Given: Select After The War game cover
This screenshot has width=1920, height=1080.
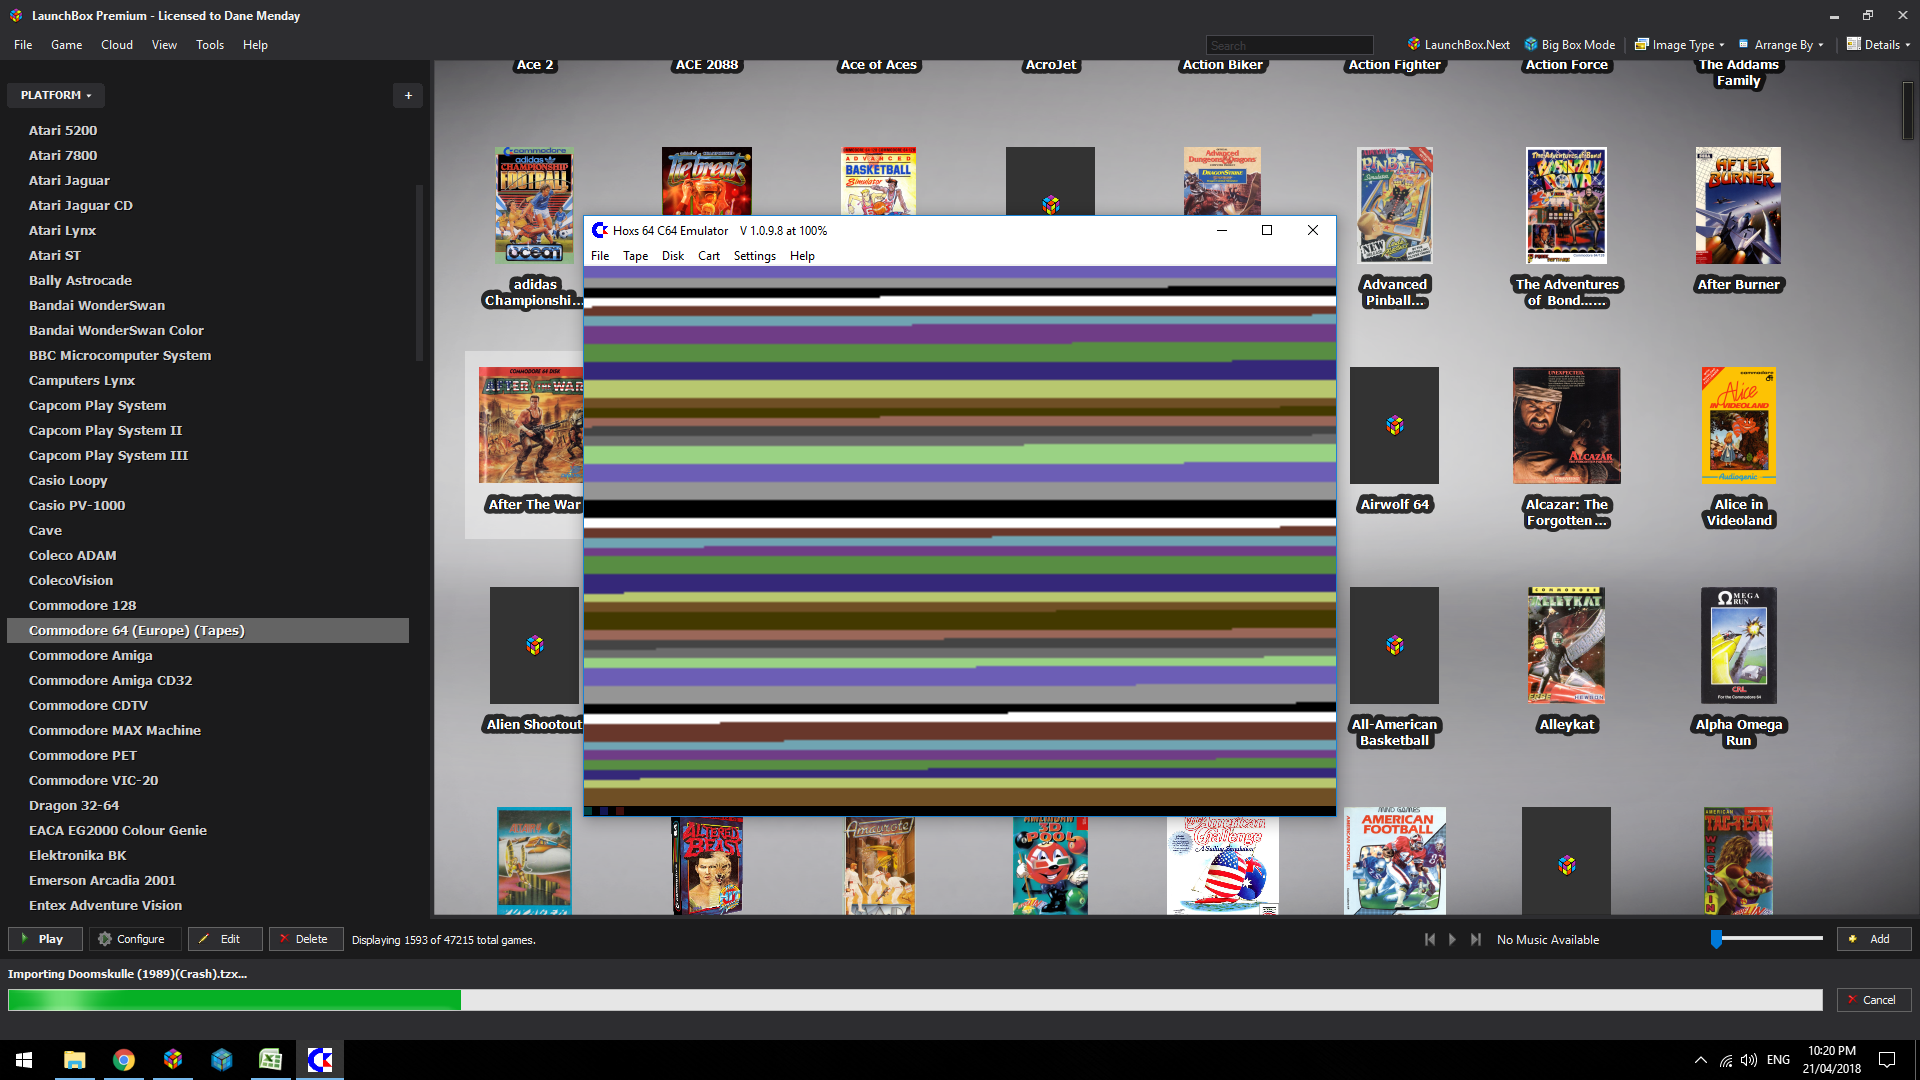Looking at the screenshot, I should (x=531, y=425).
